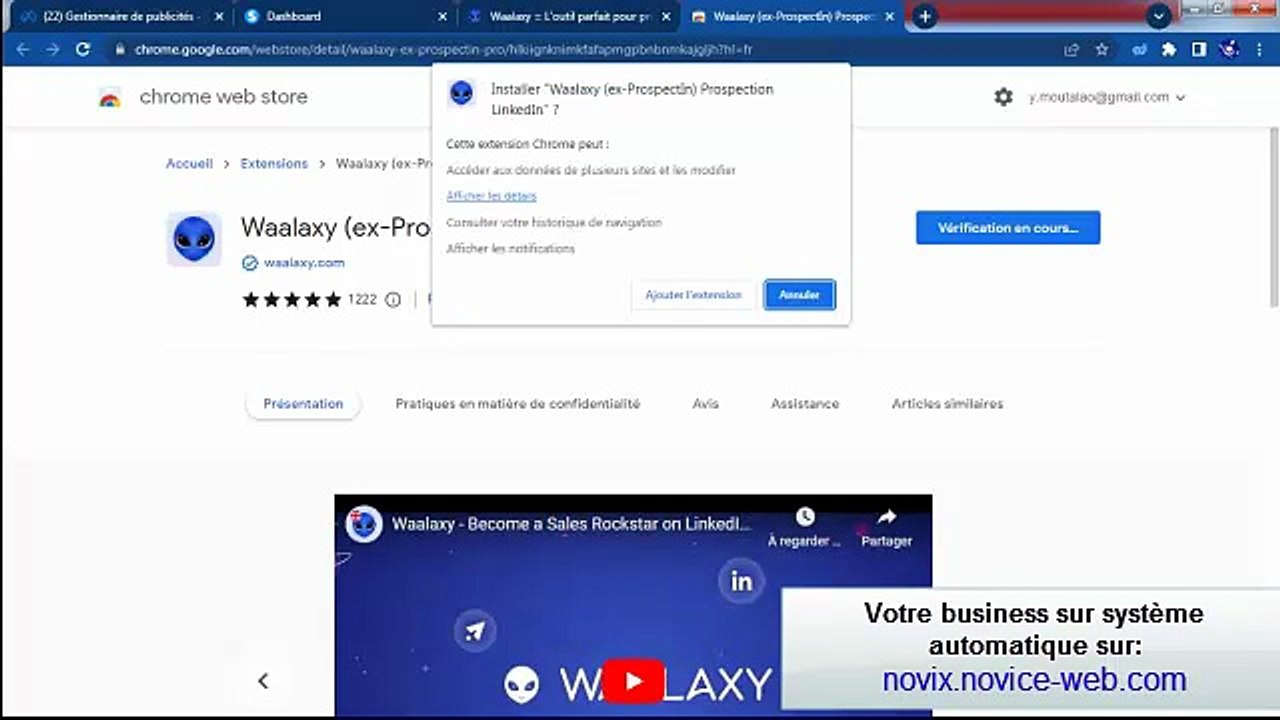The height and width of the screenshot is (720, 1280).
Task: Open the waalaxy.com publisher link
Action: coord(304,263)
